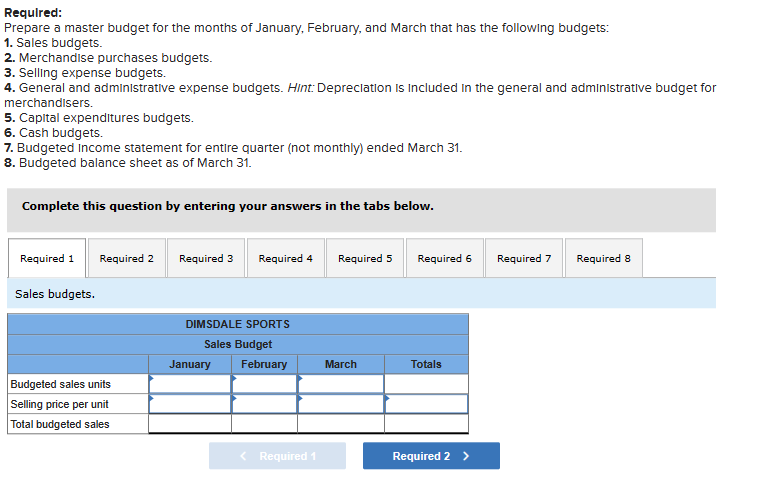This screenshot has width=774, height=479.
Task: Click the 'Total budgeted sales' row label
Action: tap(60, 424)
